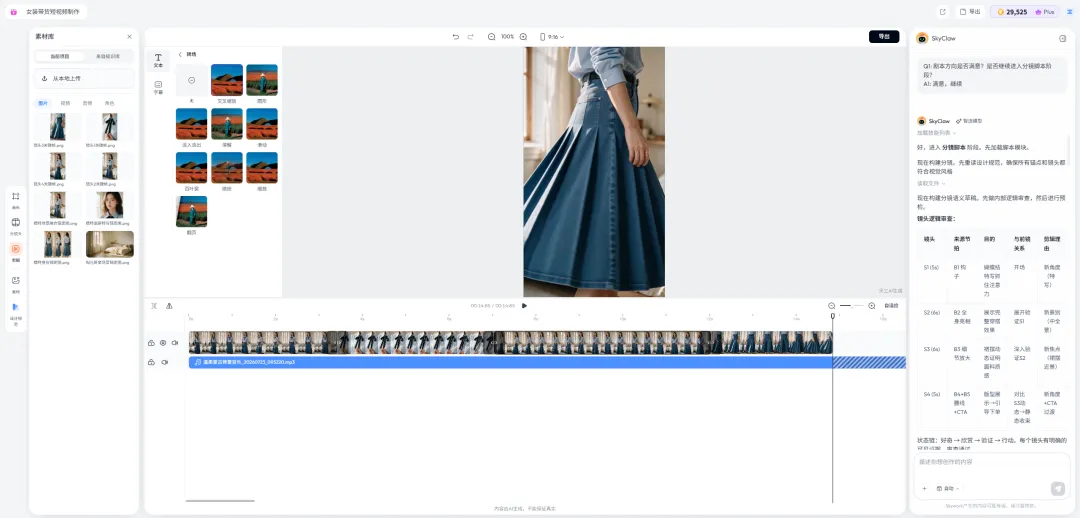Screen dimensions: 1080x518
Task: Switch to the 角色 asset tab
Action: pyautogui.click(x=110, y=103)
